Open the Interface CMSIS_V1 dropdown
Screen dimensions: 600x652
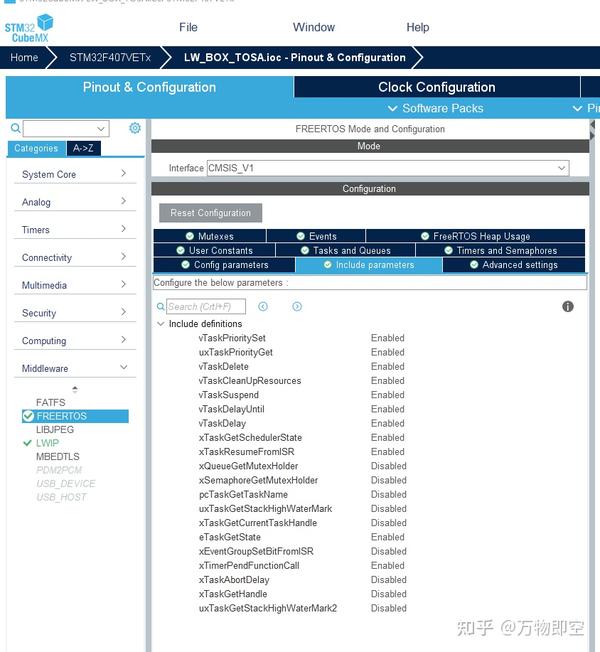pyautogui.click(x=388, y=168)
